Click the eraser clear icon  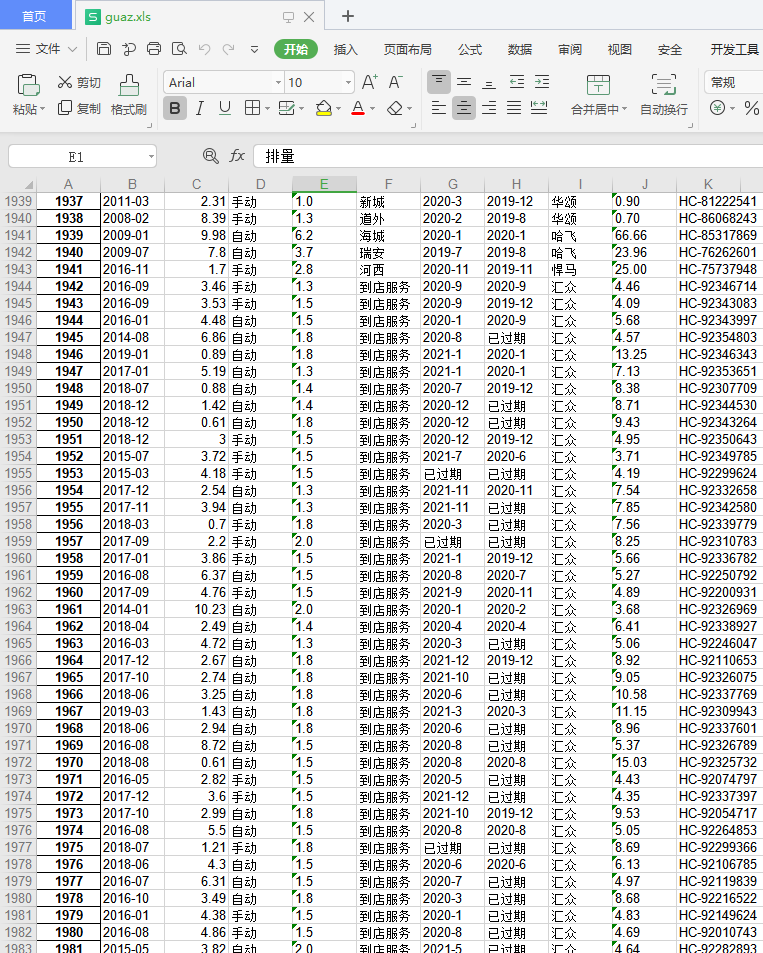pos(395,108)
